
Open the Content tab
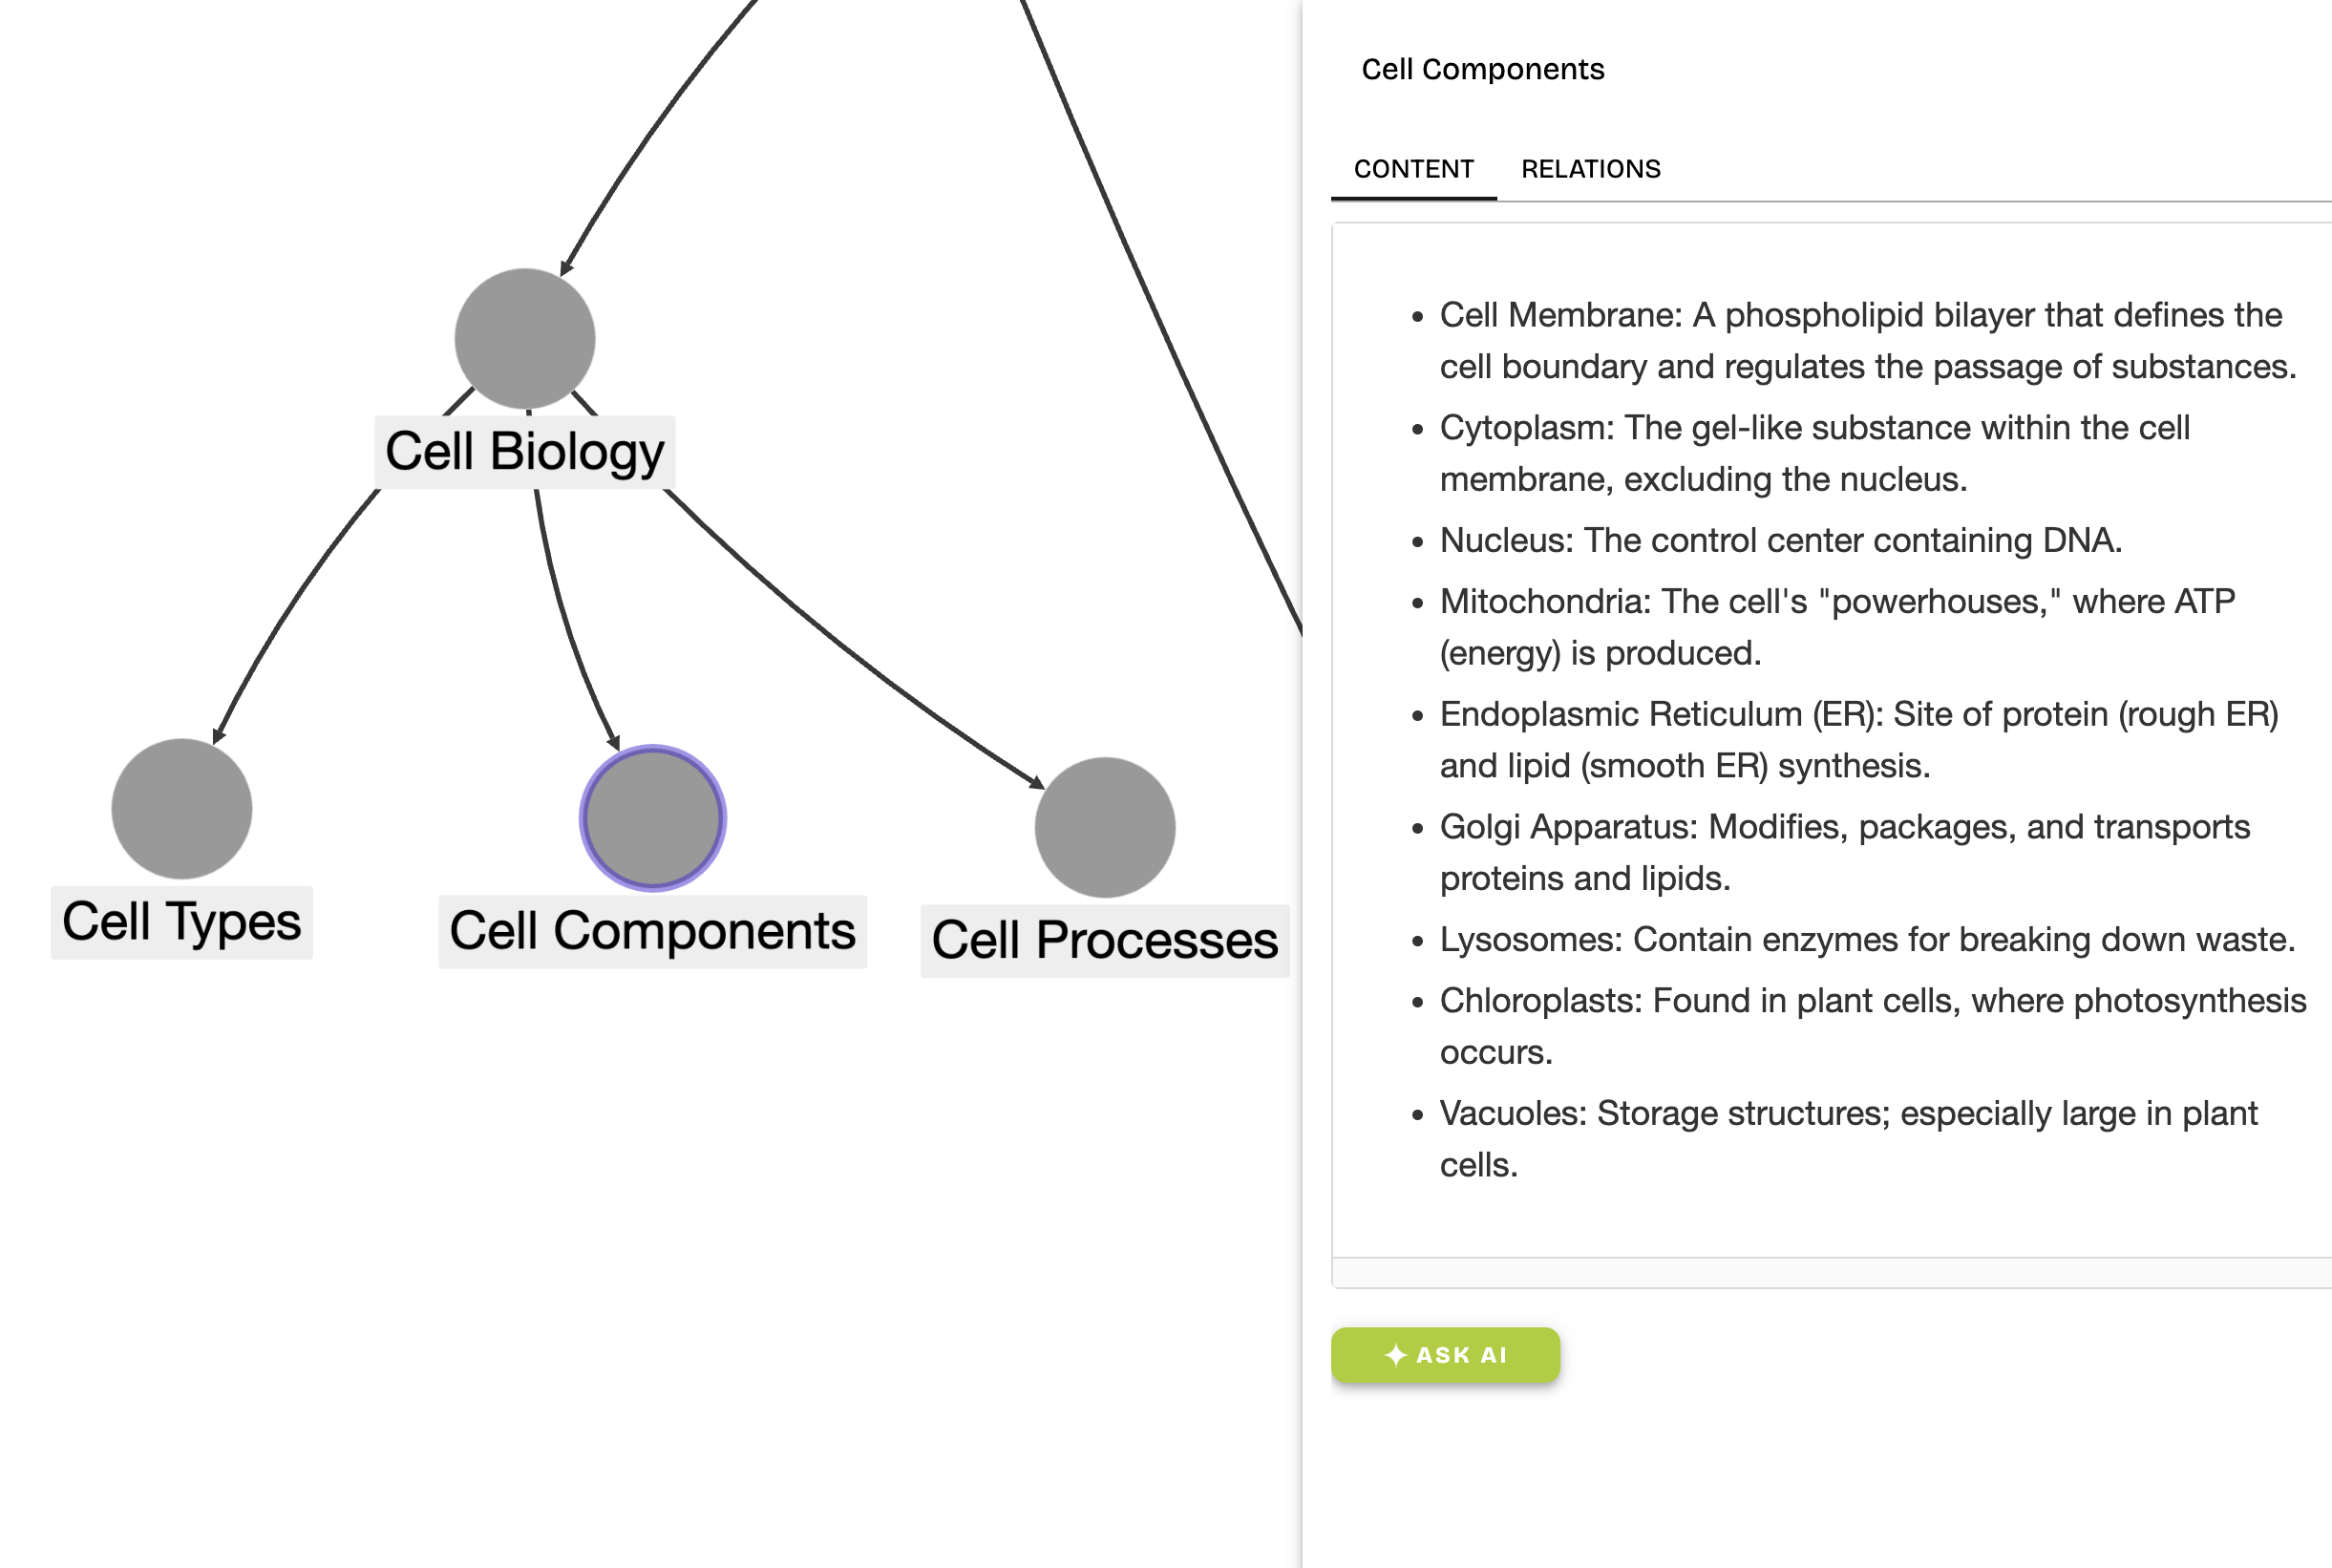[x=1414, y=169]
